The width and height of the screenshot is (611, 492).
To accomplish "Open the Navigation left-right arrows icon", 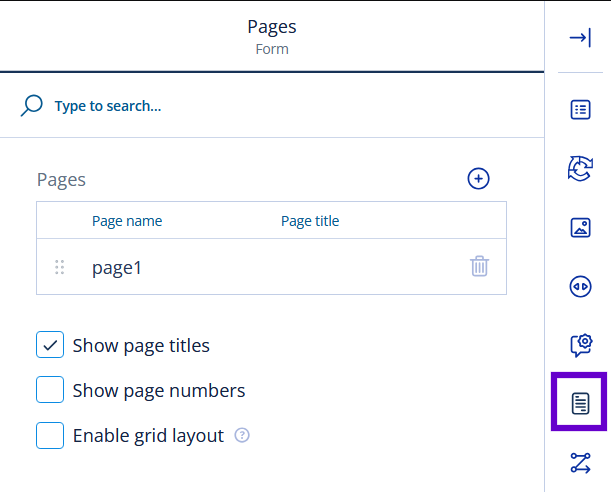I will 580,287.
